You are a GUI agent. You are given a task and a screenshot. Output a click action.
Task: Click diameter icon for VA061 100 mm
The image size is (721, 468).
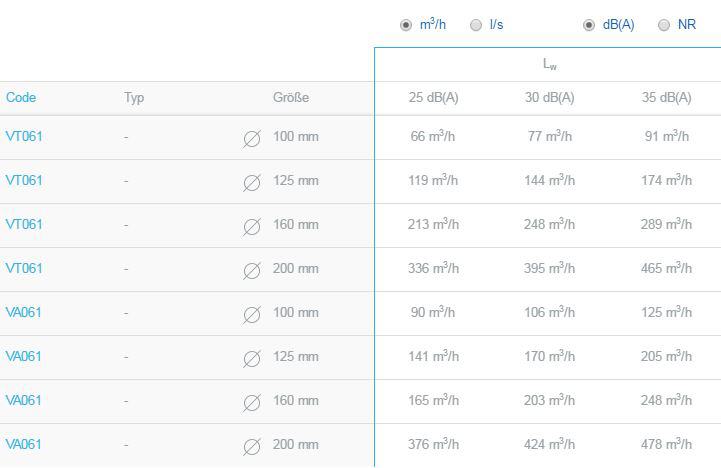pos(252,315)
